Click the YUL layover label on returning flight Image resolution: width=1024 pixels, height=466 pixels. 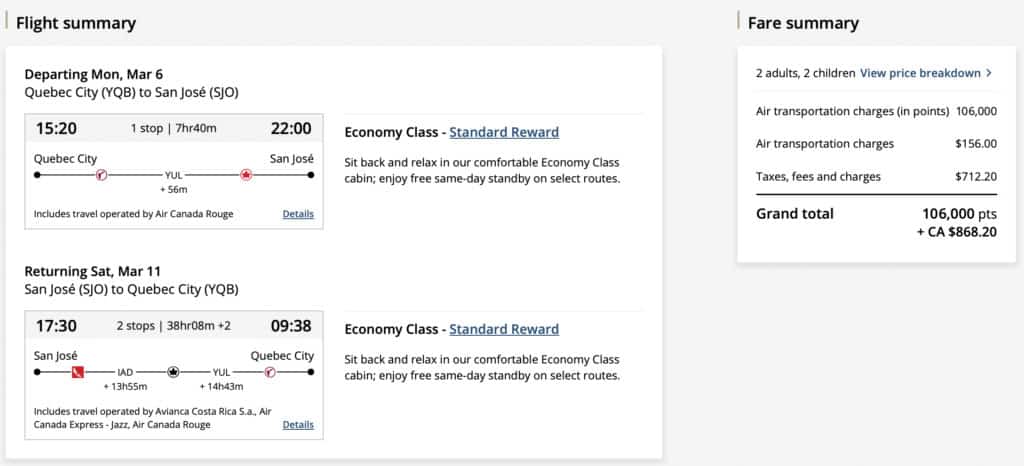221,372
